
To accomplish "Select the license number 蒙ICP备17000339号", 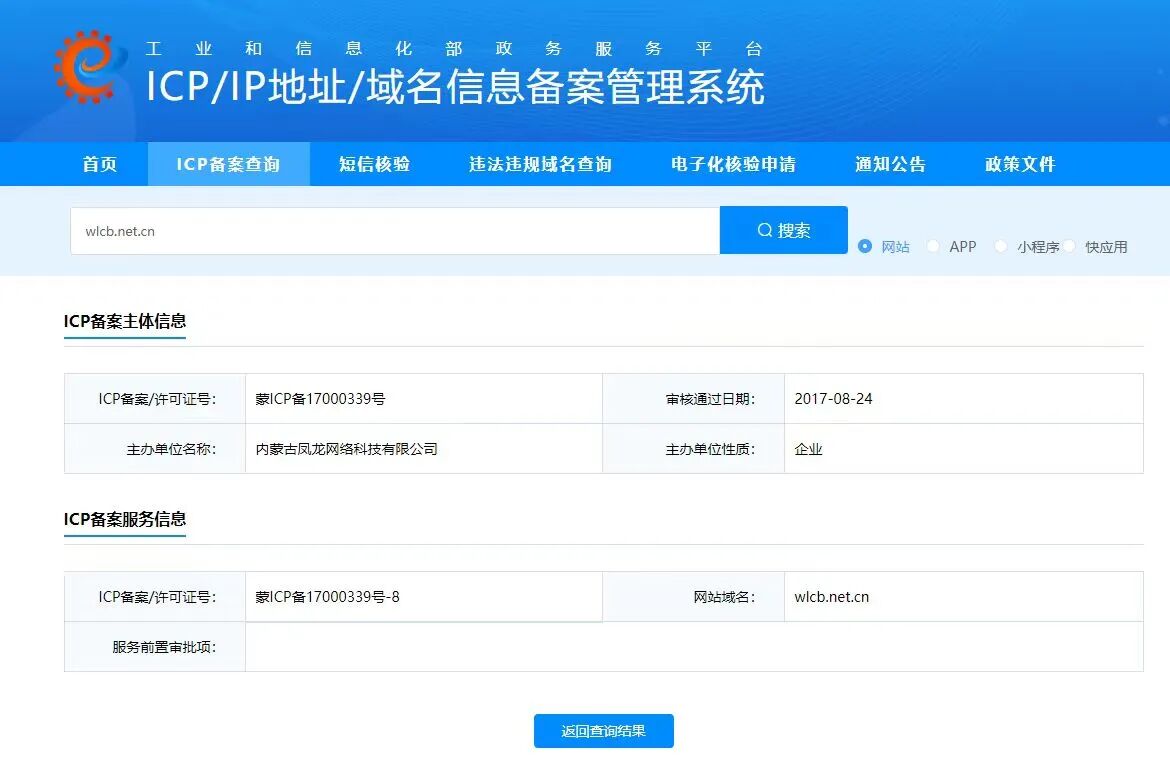I will 320,399.
